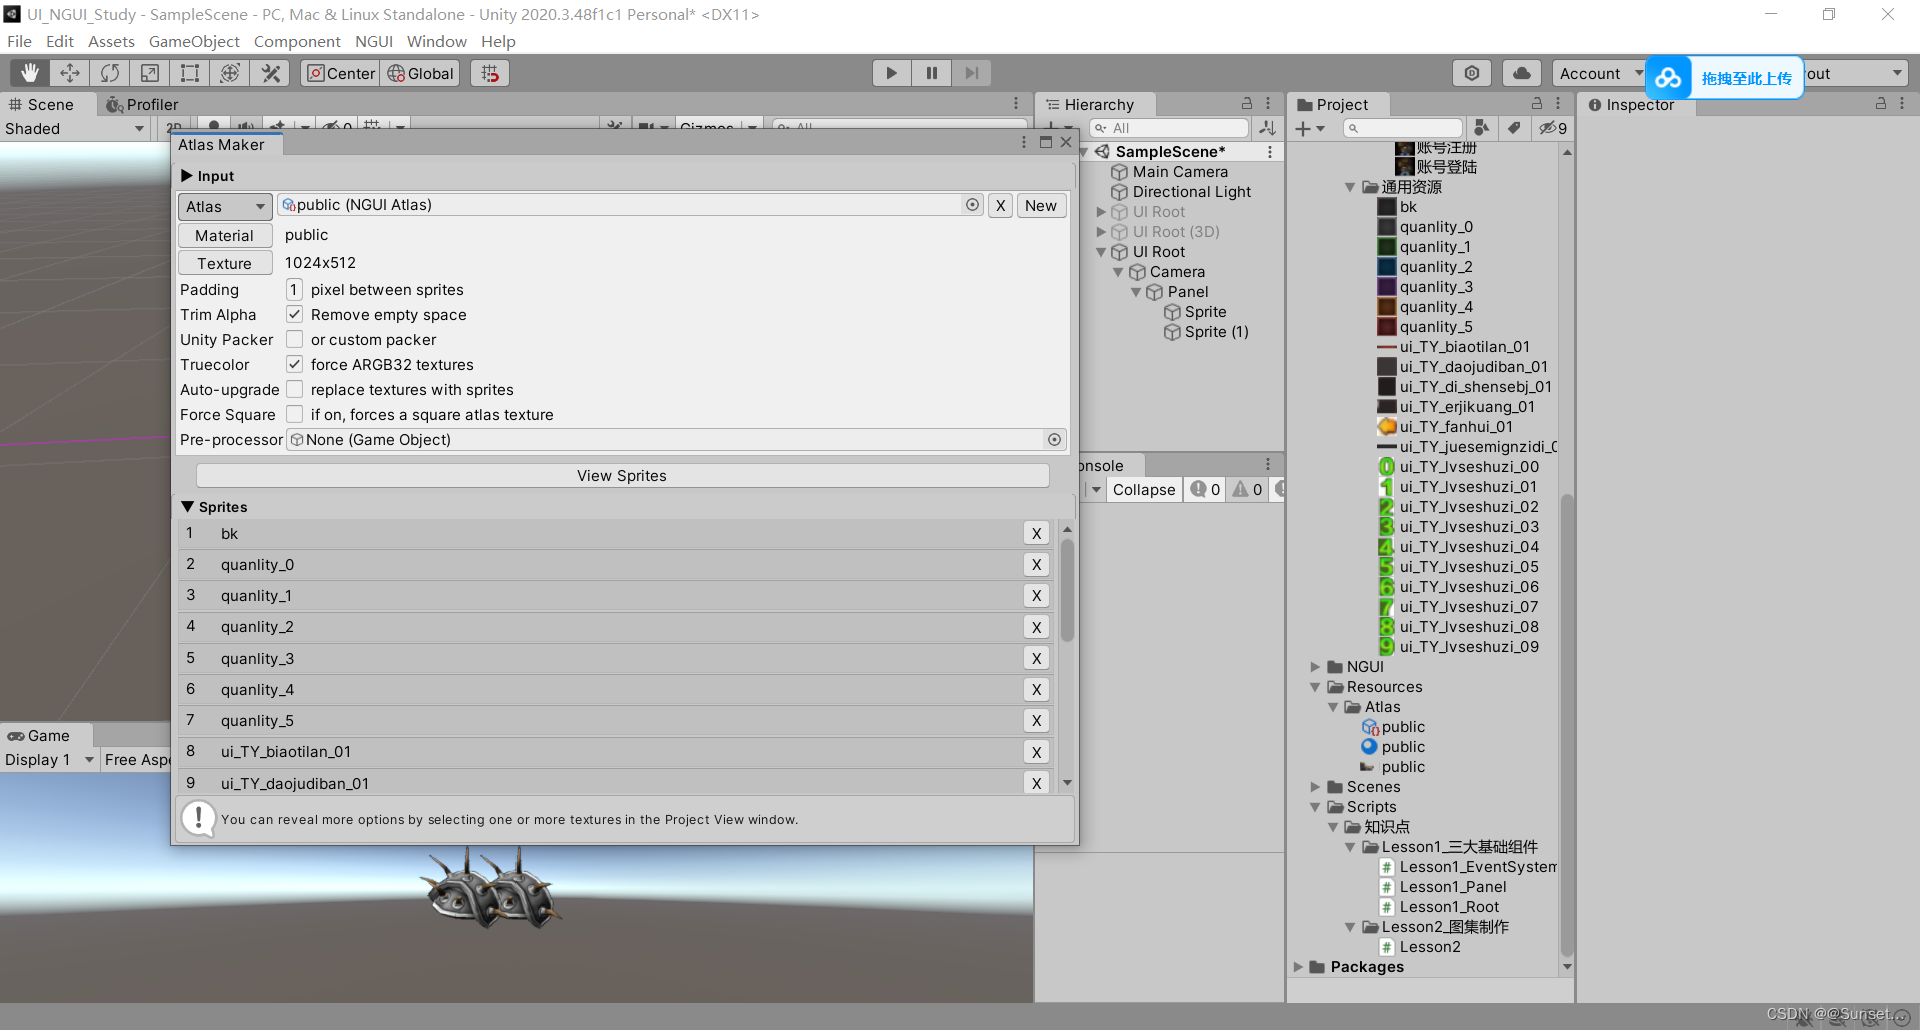Maximize the Atlas Maker window
The width and height of the screenshot is (1920, 1030).
pyautogui.click(x=1046, y=143)
